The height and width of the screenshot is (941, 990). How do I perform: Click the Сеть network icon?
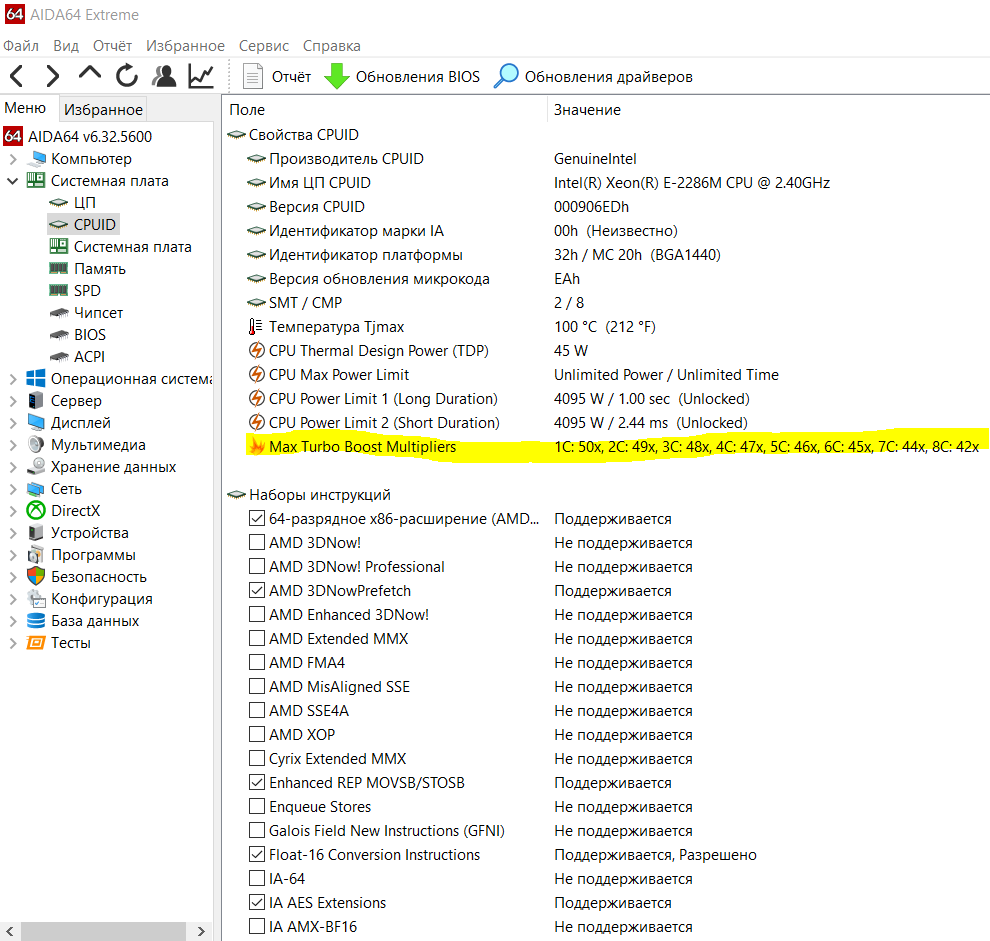tap(36, 489)
